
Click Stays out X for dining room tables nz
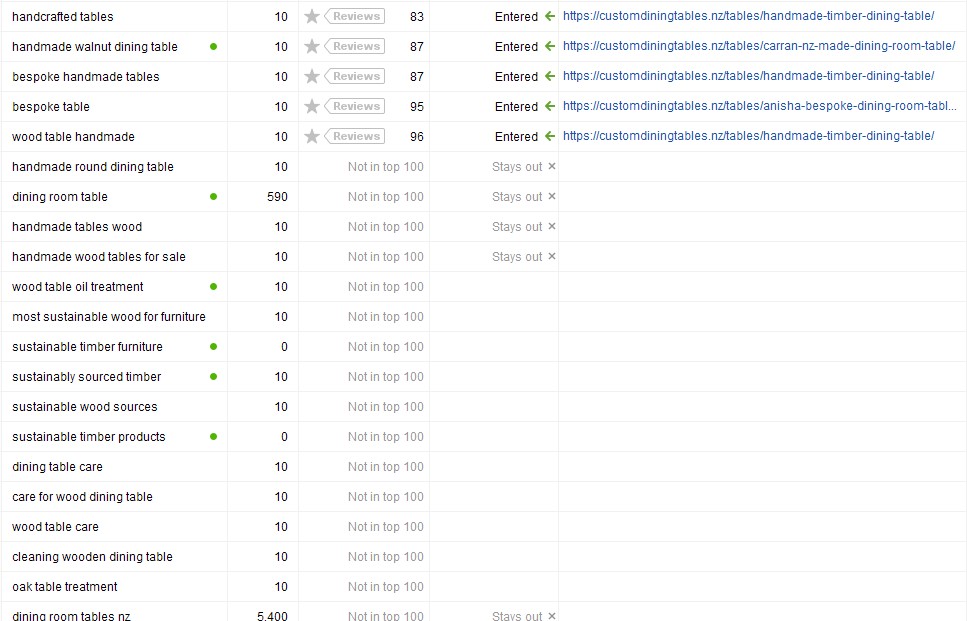(x=552, y=616)
